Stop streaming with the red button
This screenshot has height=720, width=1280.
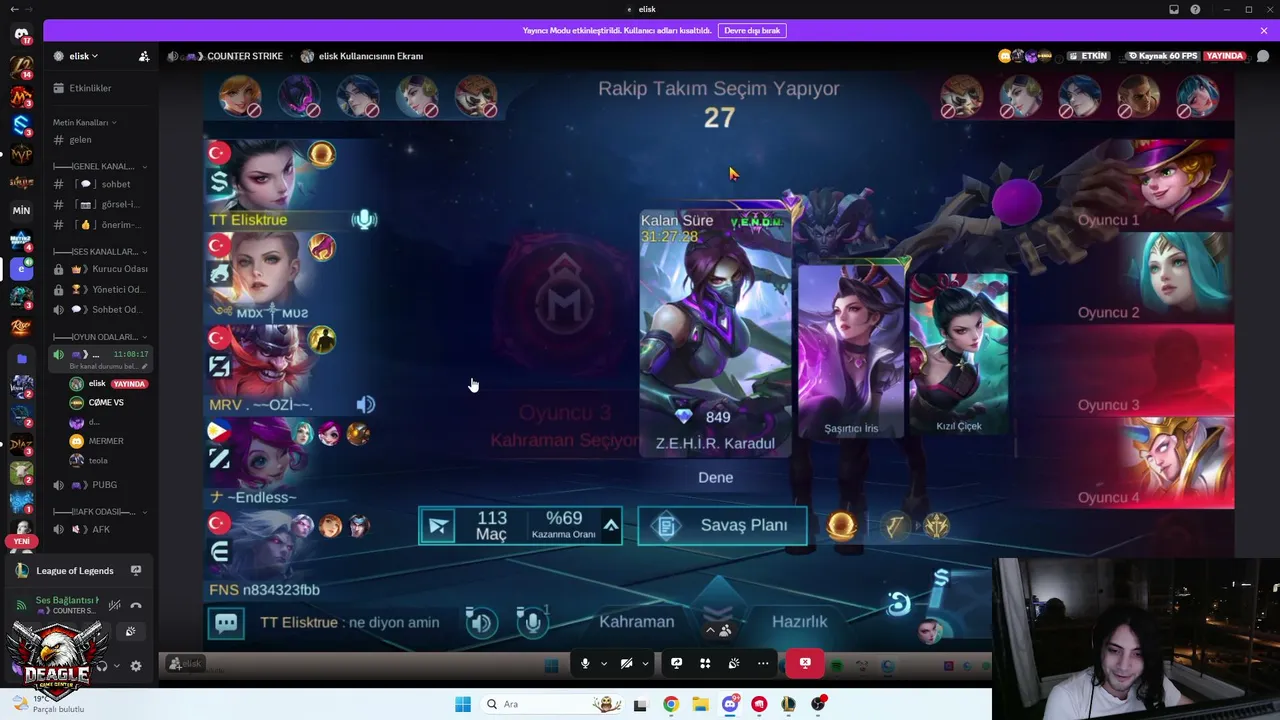tap(805, 662)
